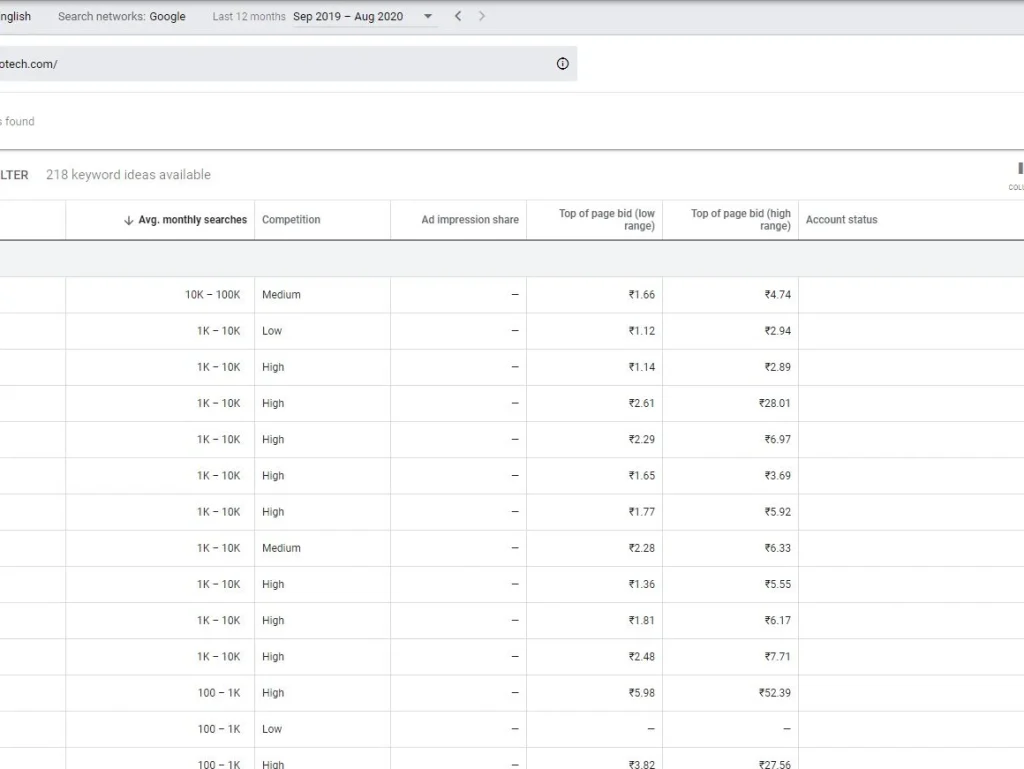Select the ₹5.98 low range bid cell
1024x769 pixels.
(641, 693)
